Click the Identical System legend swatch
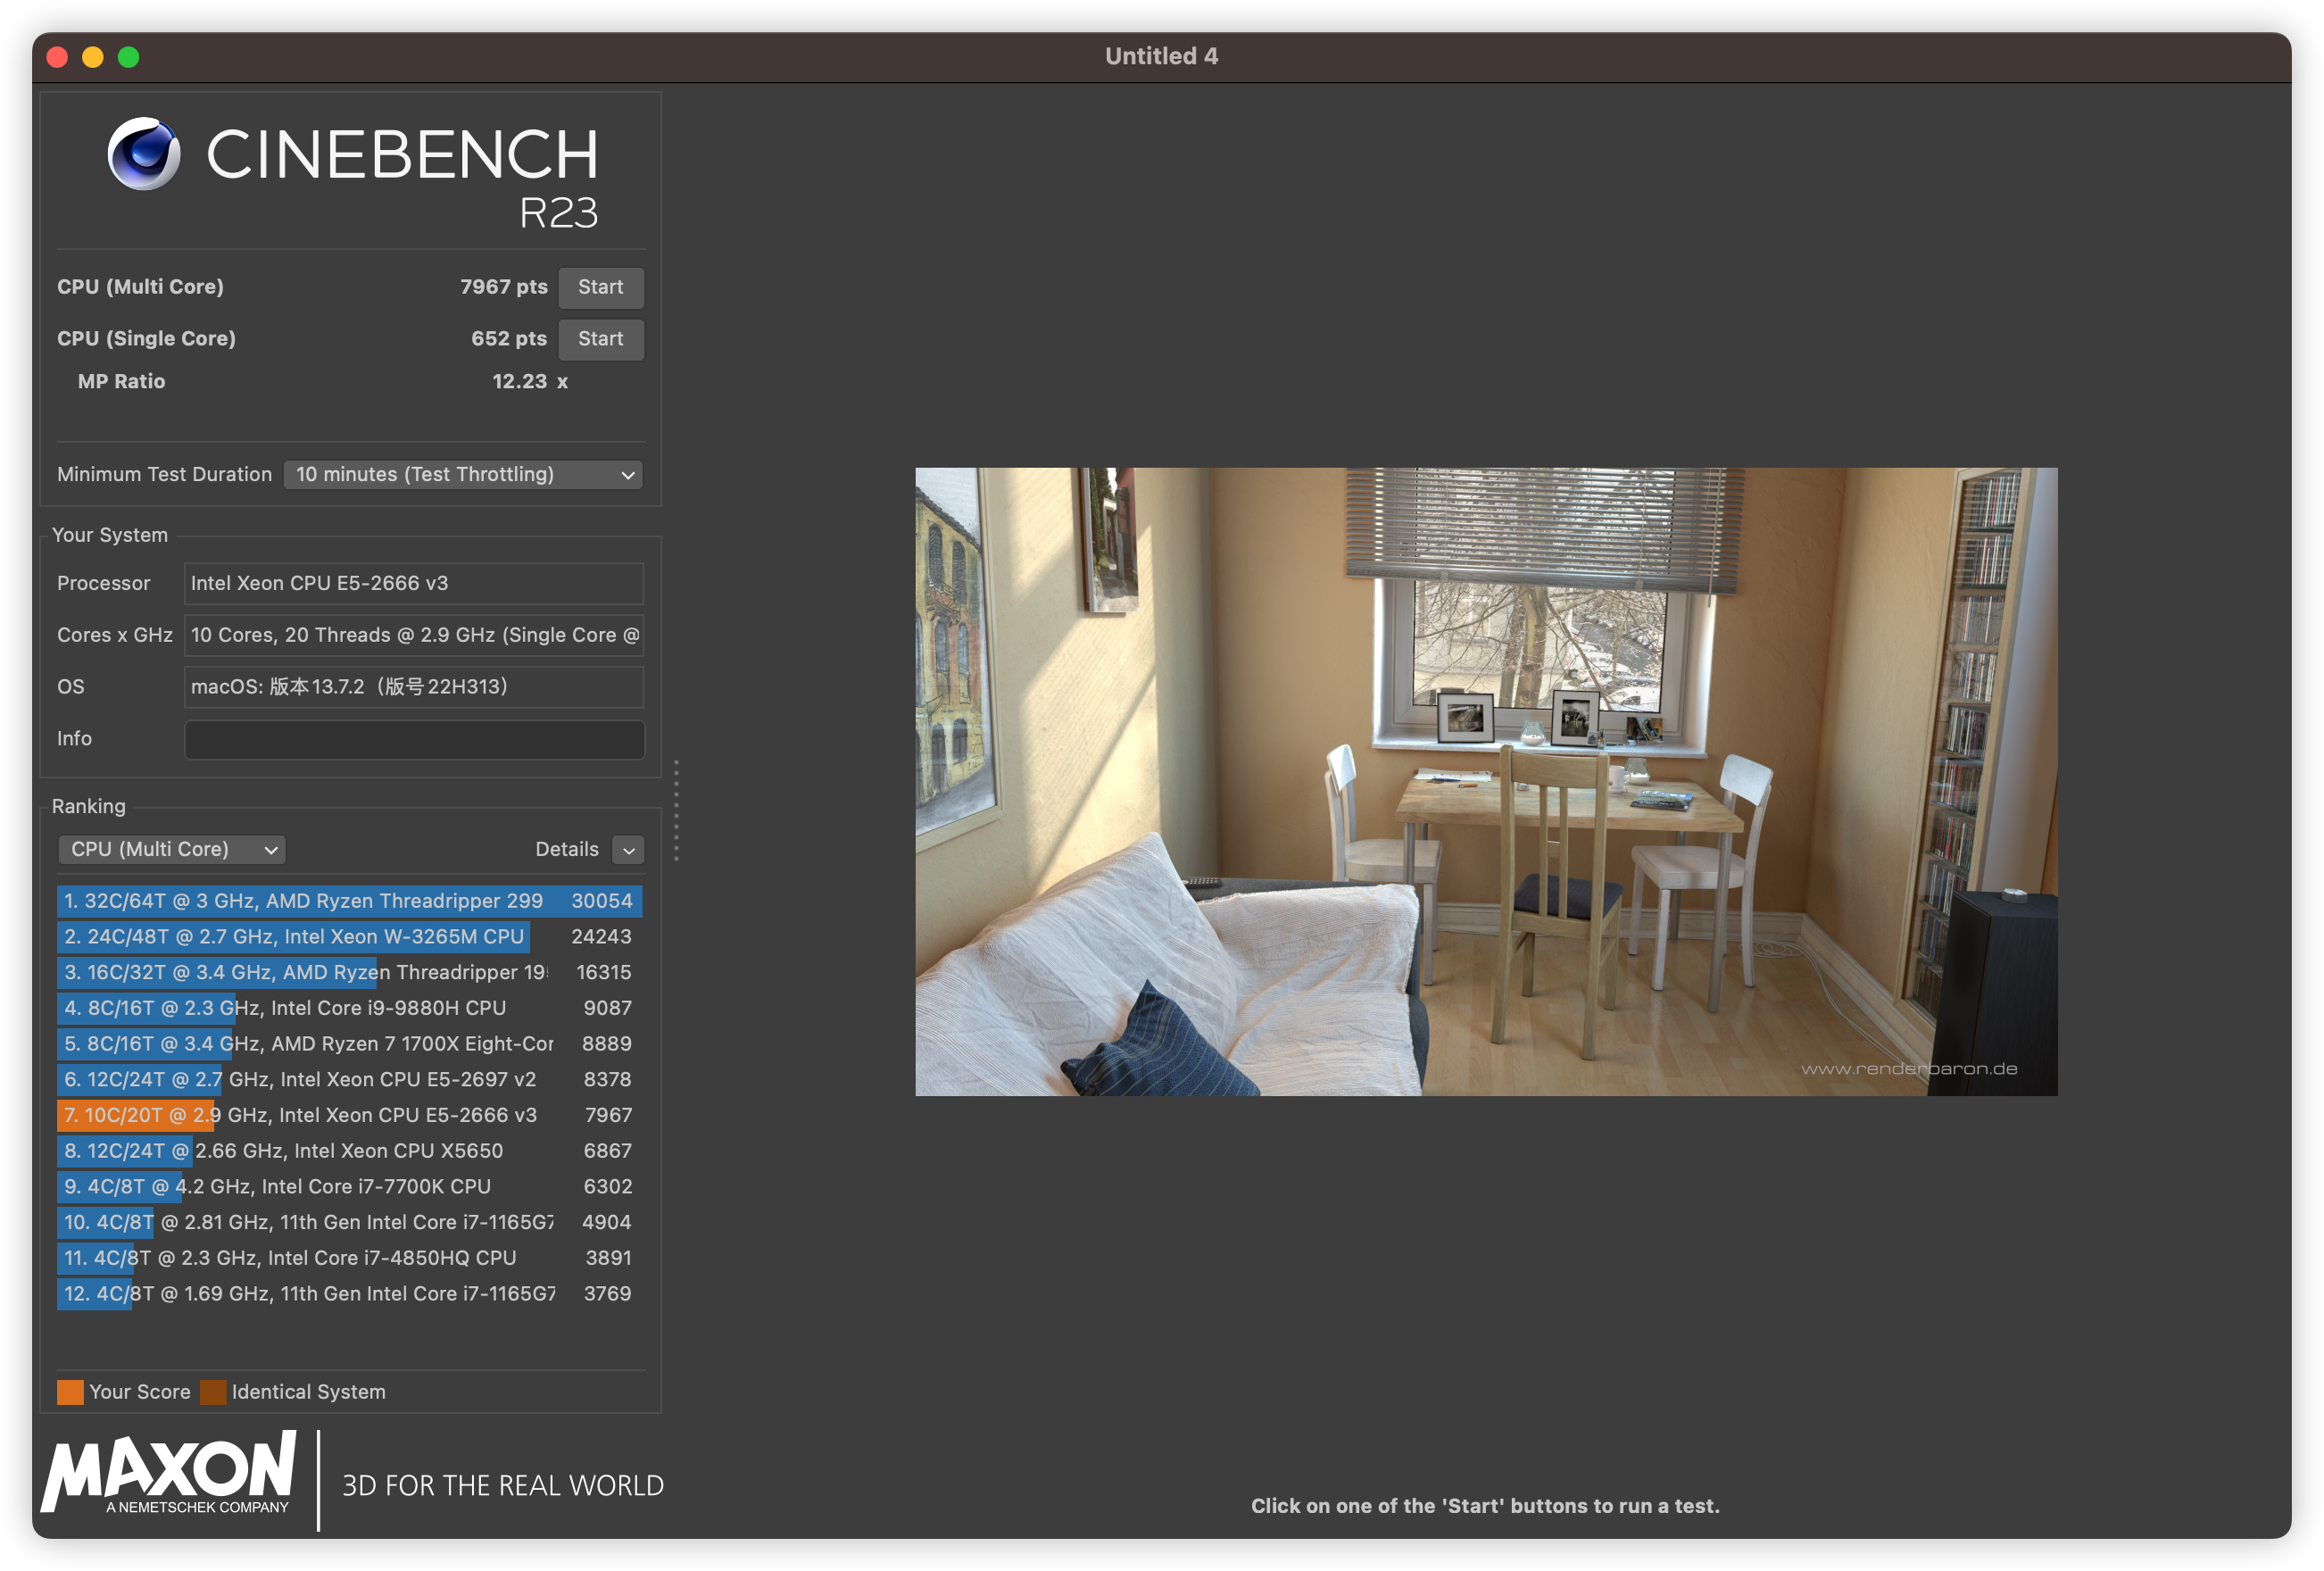The height and width of the screenshot is (1571, 2324). coord(214,1391)
